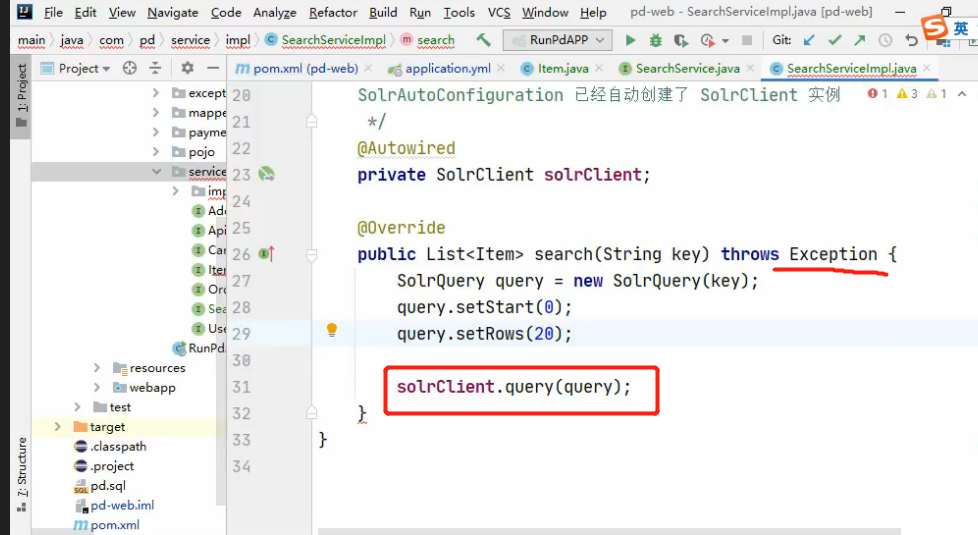Click the collapse all icon in Project panel
978x535 pixels.
(x=155, y=68)
